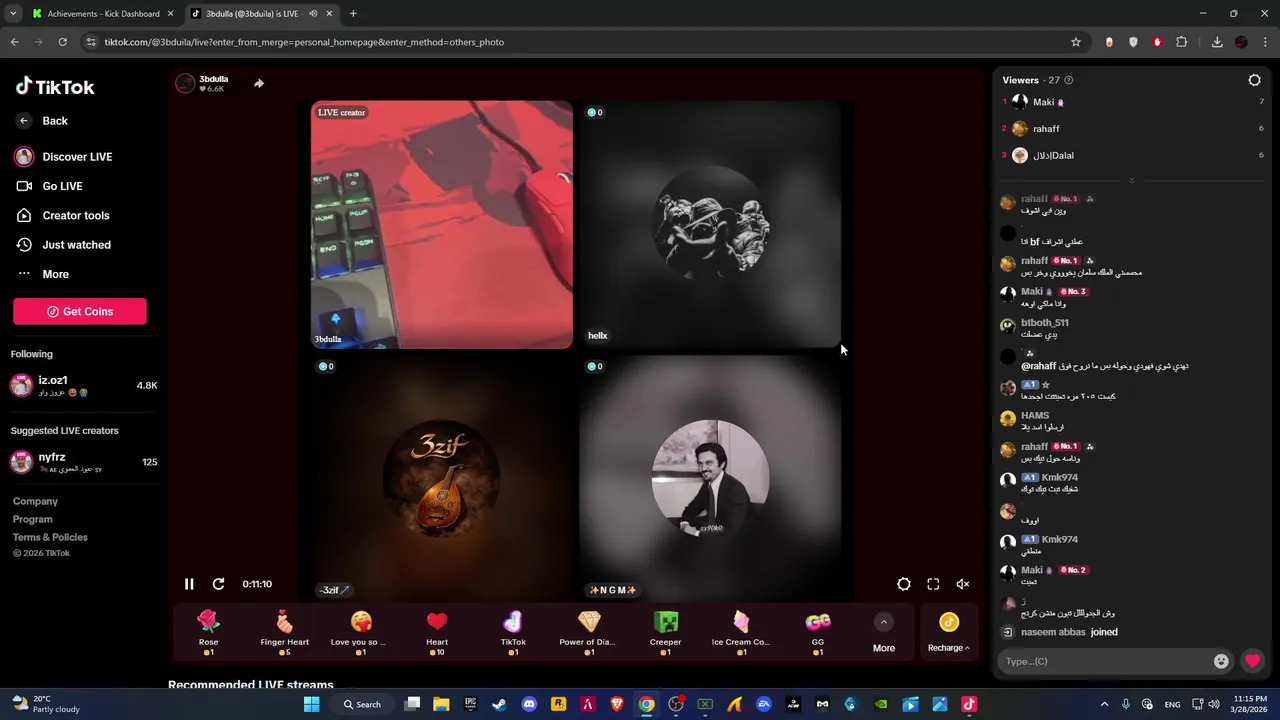Send a Heart gift
1280x720 pixels.
click(x=437, y=633)
